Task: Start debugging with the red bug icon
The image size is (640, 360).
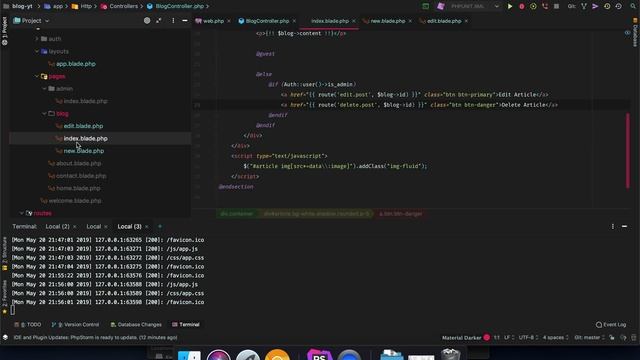Action: [x=521, y=6]
